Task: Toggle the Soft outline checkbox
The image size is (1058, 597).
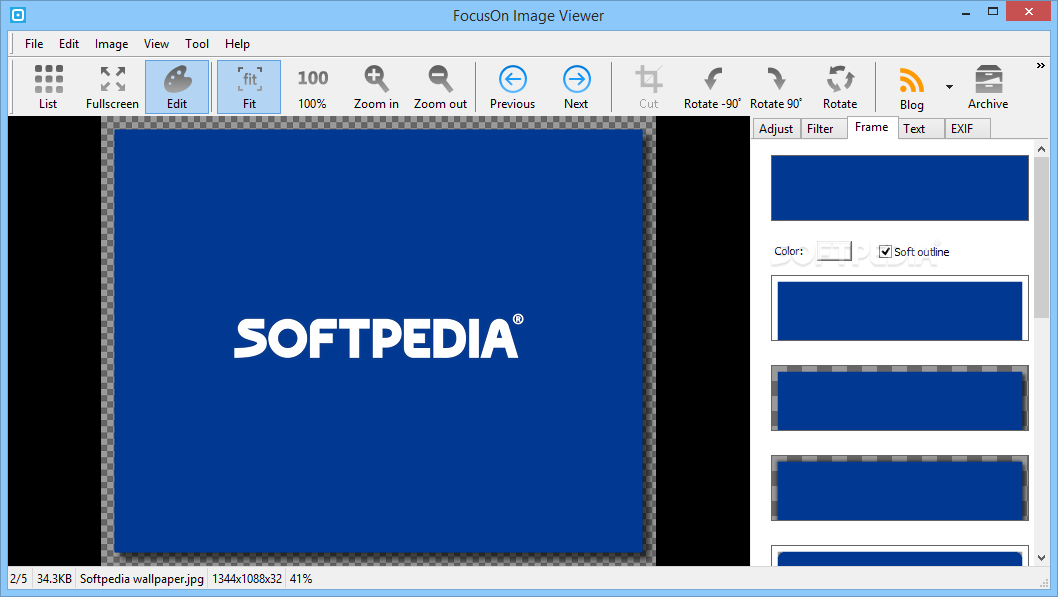Action: pos(885,252)
